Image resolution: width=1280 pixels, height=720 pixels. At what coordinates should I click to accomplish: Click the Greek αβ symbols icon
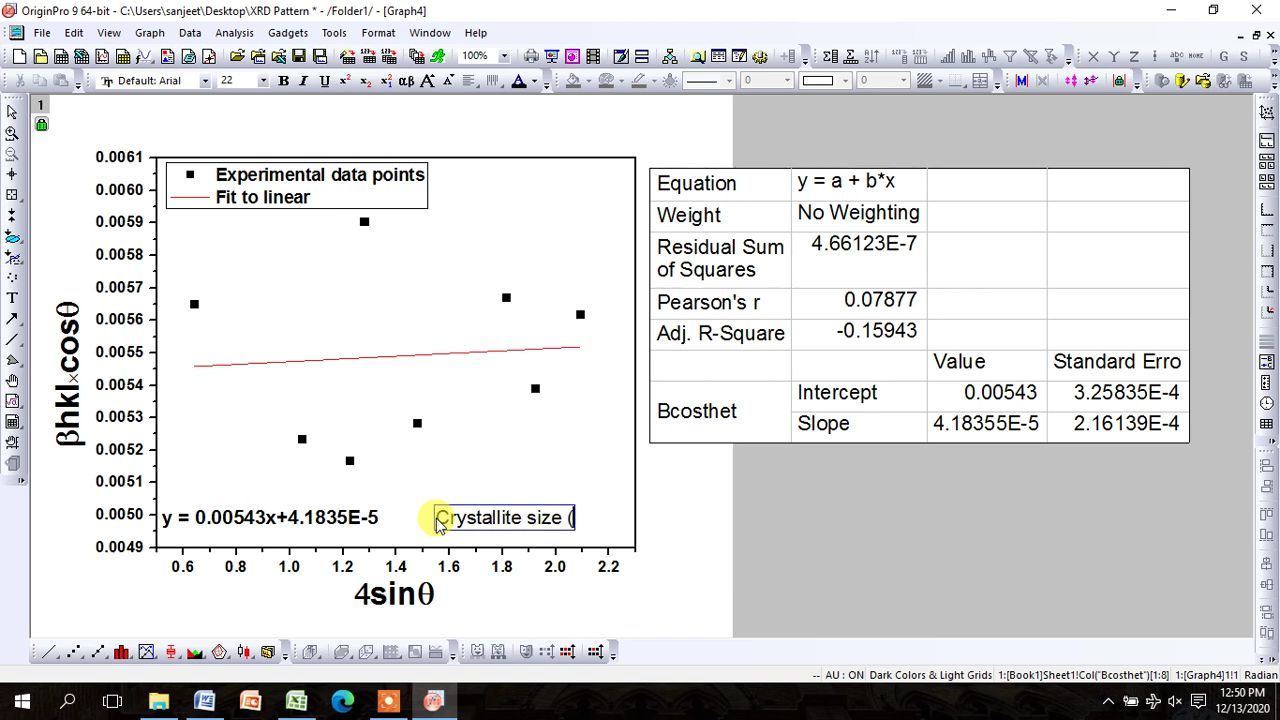click(406, 81)
